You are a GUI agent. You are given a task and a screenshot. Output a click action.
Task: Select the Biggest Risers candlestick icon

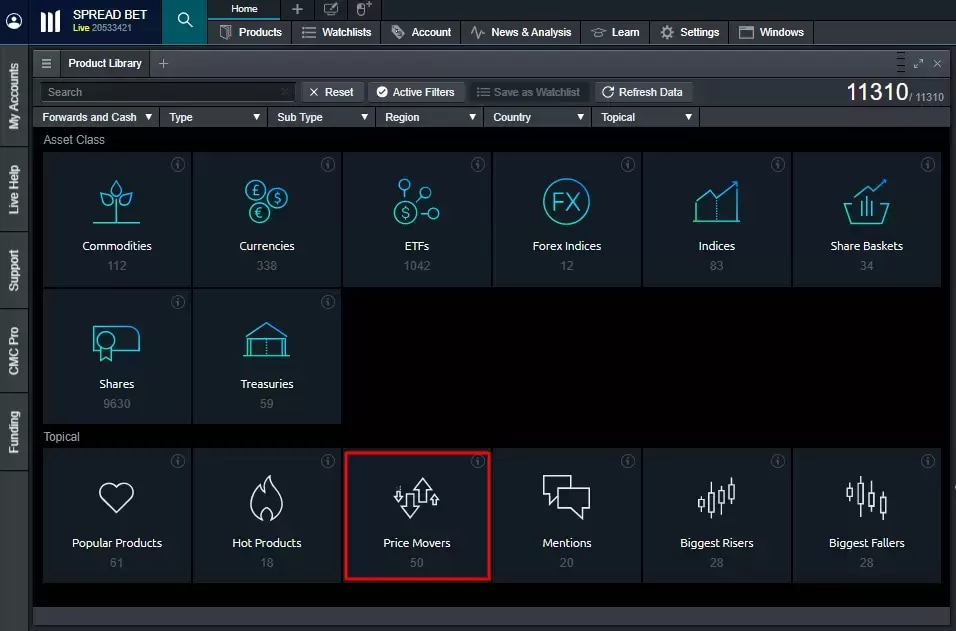[716, 497]
